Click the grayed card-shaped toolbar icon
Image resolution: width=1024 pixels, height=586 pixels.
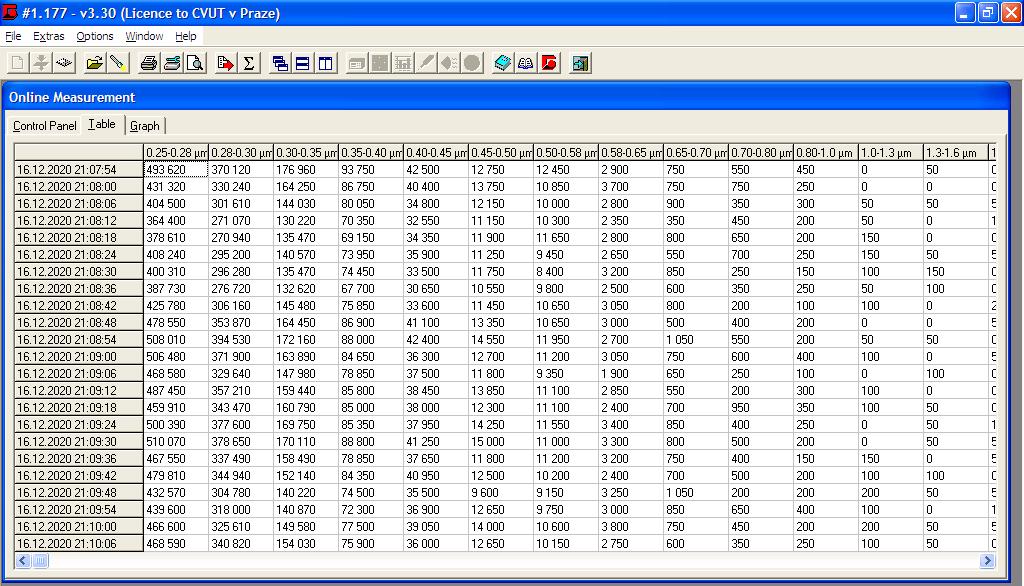point(357,63)
